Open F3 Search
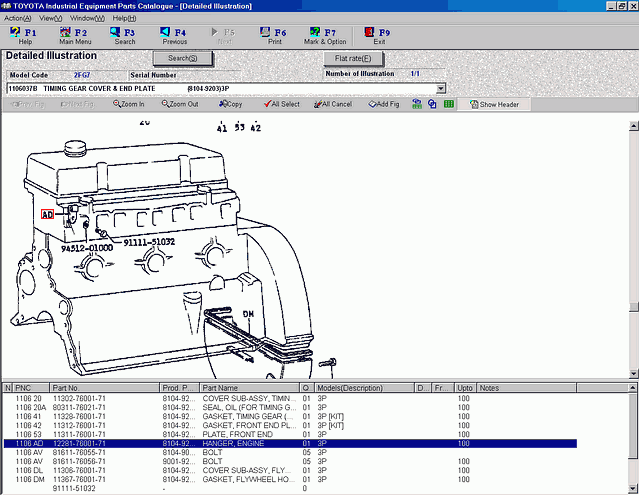The image size is (639, 495). [x=124, y=36]
